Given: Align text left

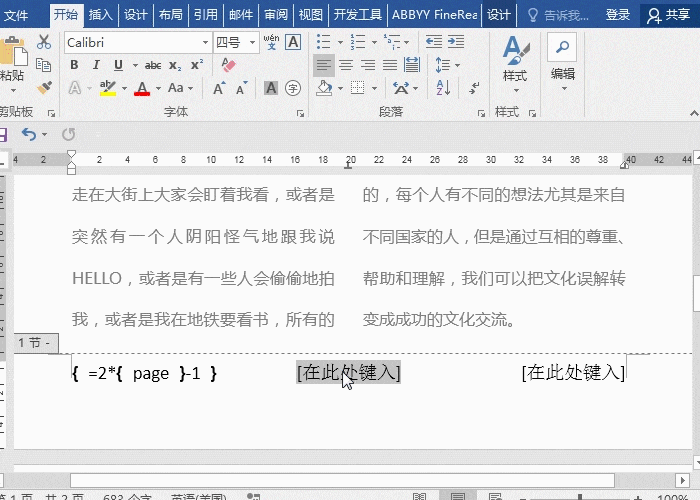Looking at the screenshot, I should pyautogui.click(x=324, y=65).
